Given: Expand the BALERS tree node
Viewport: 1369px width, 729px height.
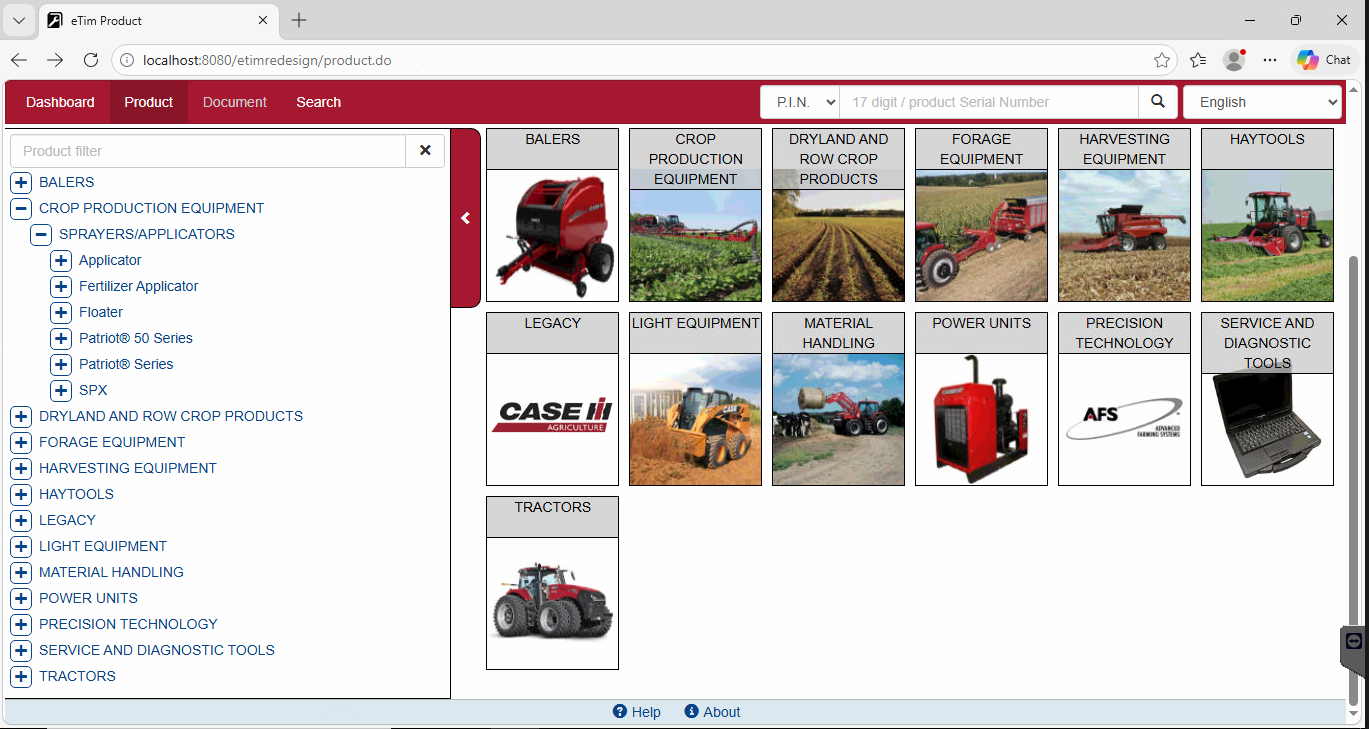Looking at the screenshot, I should click(21, 183).
